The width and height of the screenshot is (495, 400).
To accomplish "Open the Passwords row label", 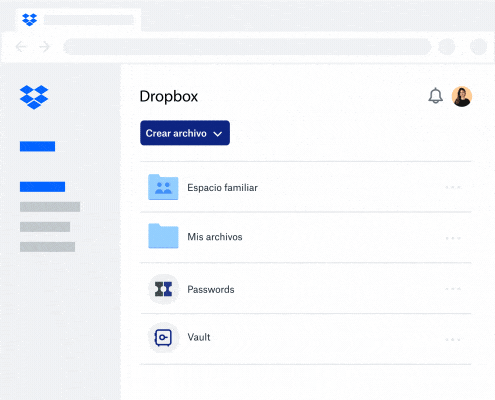I will (x=211, y=289).
